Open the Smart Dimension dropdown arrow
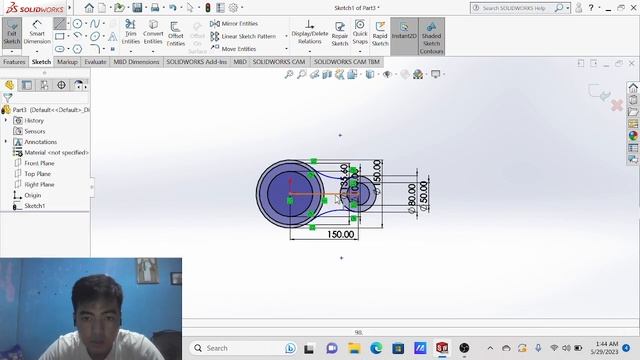This screenshot has height=360, width=640. coord(37,52)
